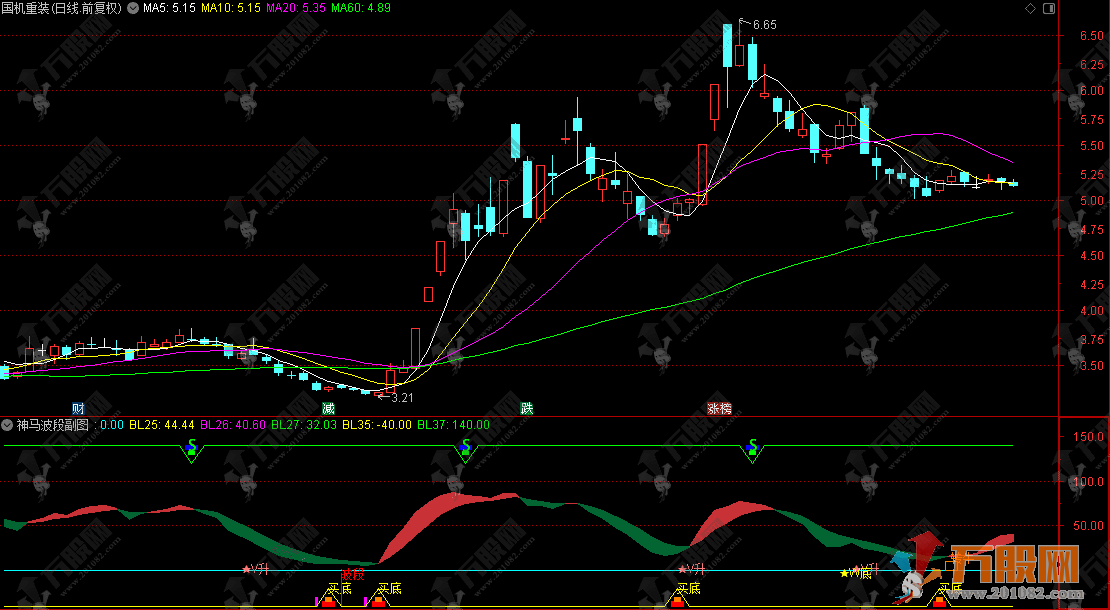The height and width of the screenshot is (610, 1110).
Task: Select the MA5 moving average label
Action: 169,8
